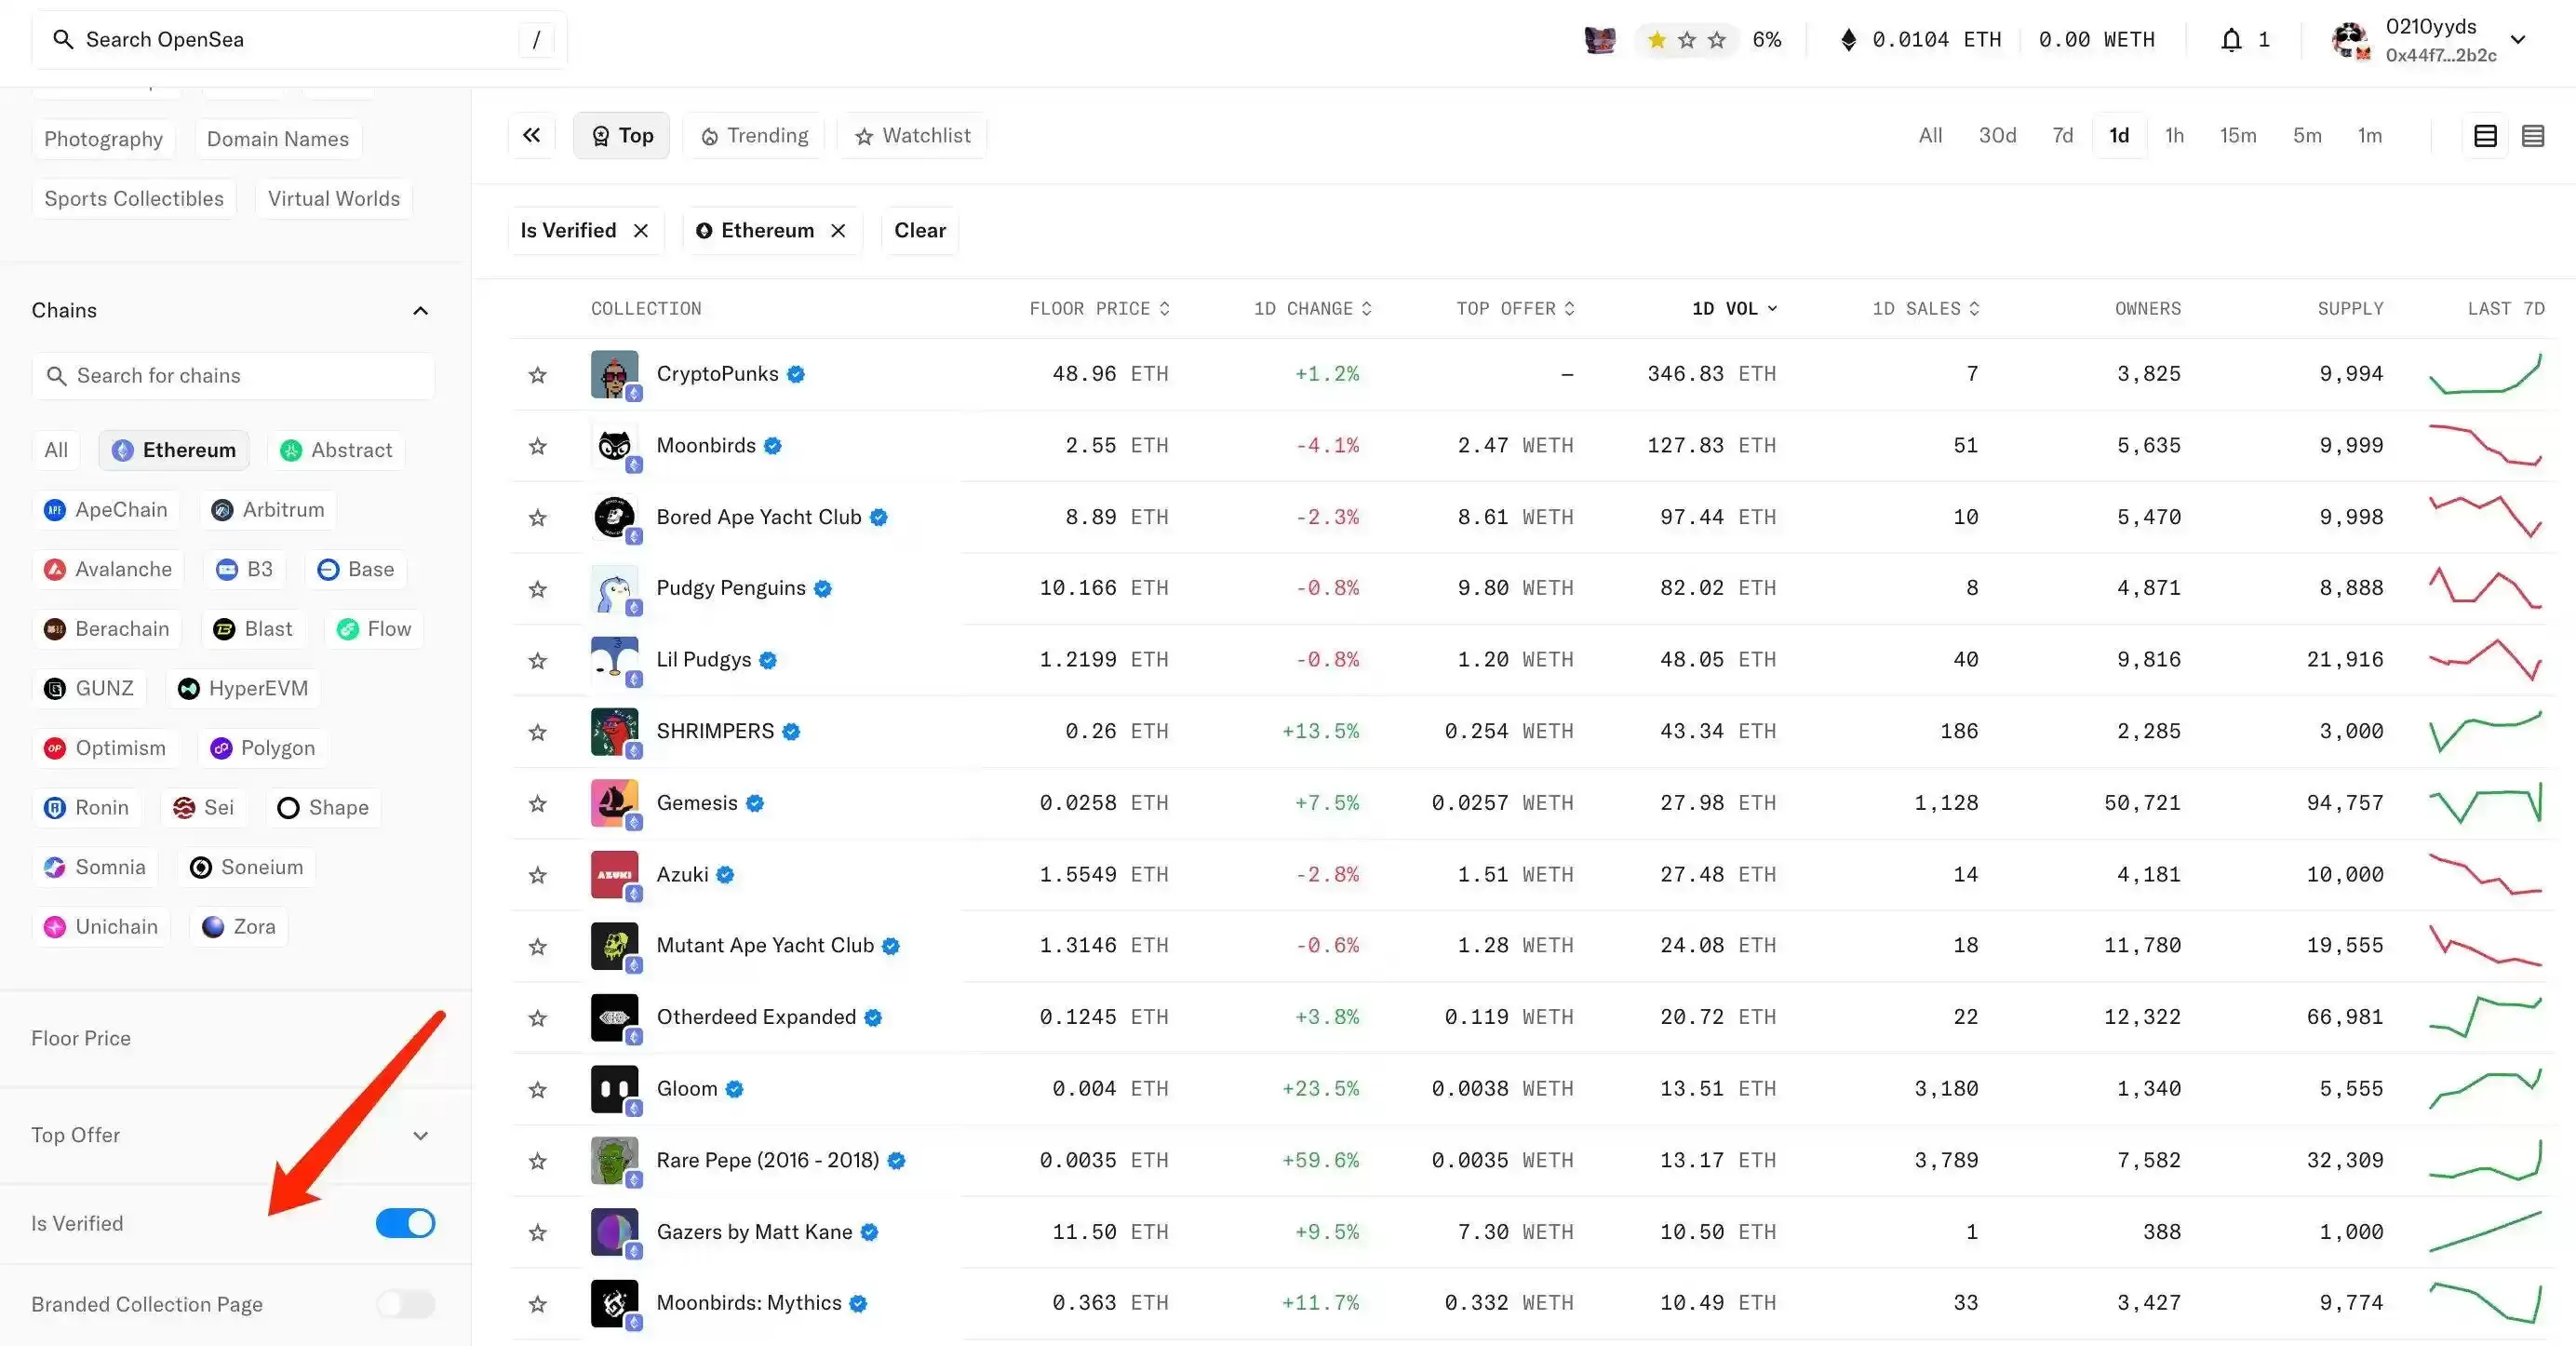2576x1346 pixels.
Task: Open the Otherdeed Expanded collection
Action: pos(755,1018)
